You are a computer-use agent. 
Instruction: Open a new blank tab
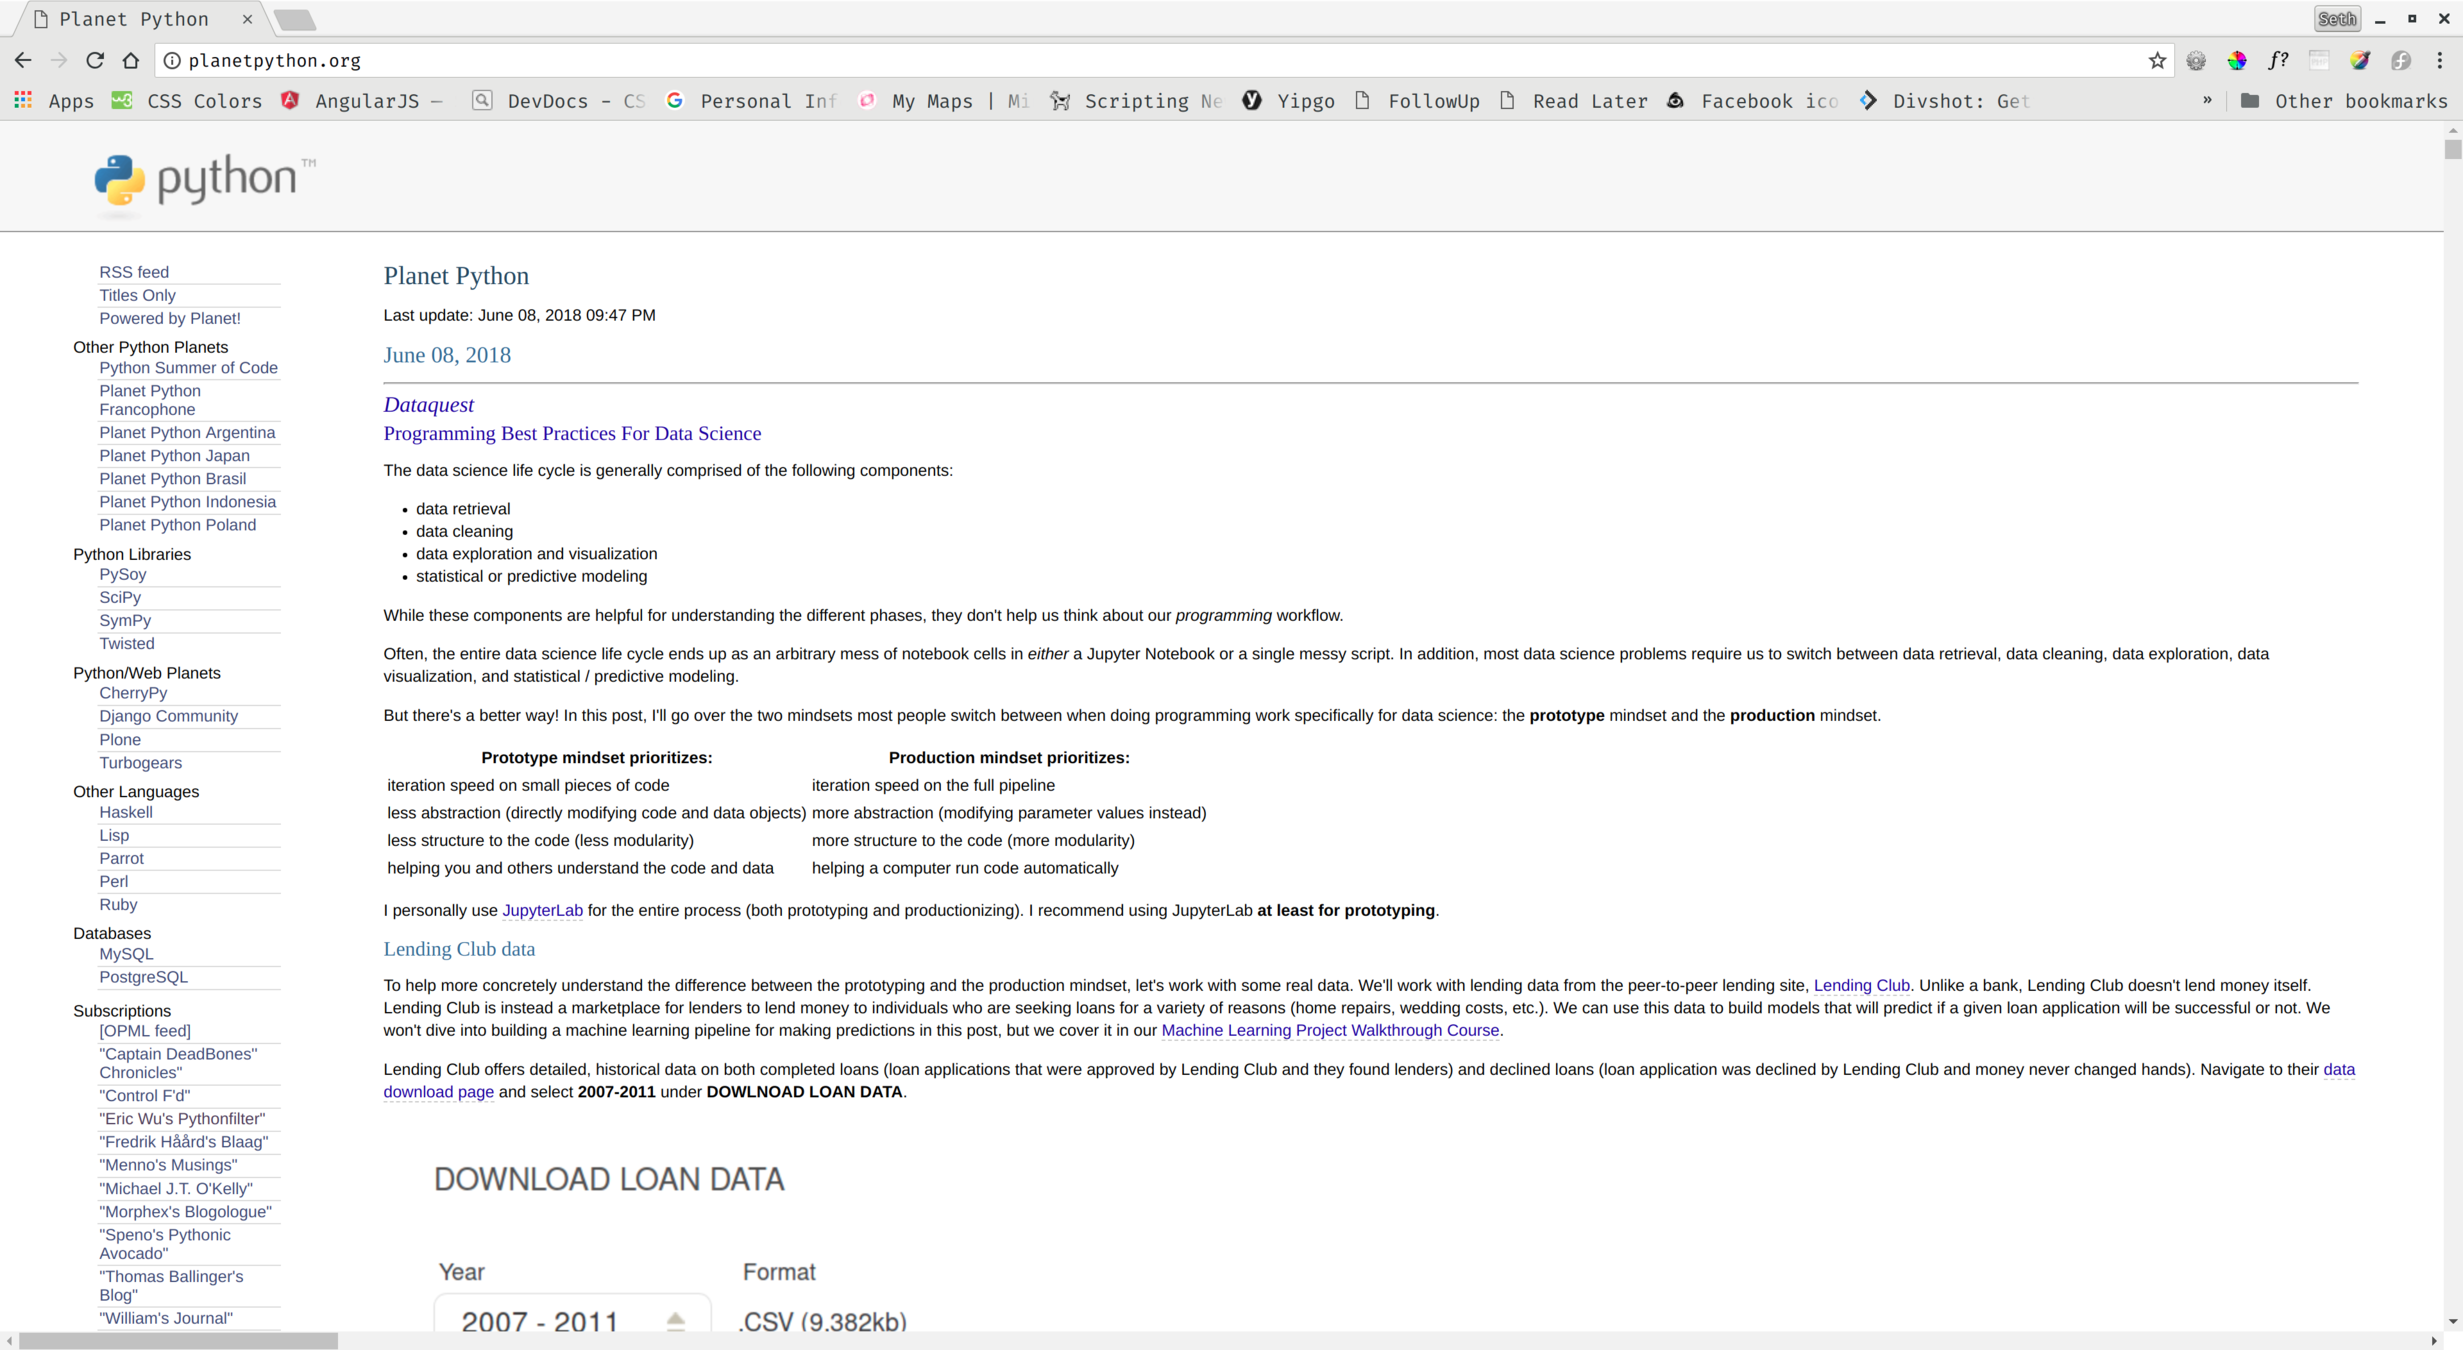pyautogui.click(x=295, y=19)
